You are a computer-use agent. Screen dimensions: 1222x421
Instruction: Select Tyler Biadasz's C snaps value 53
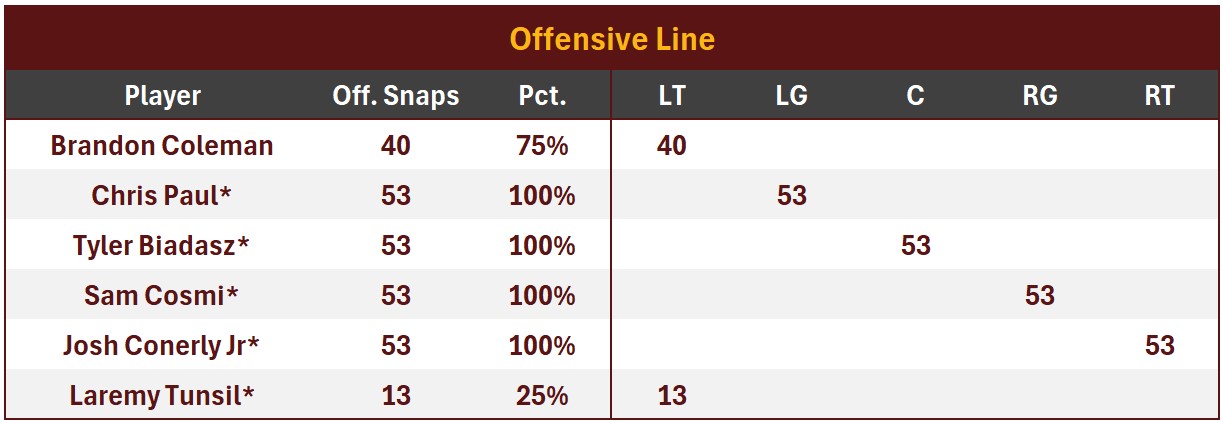[915, 246]
